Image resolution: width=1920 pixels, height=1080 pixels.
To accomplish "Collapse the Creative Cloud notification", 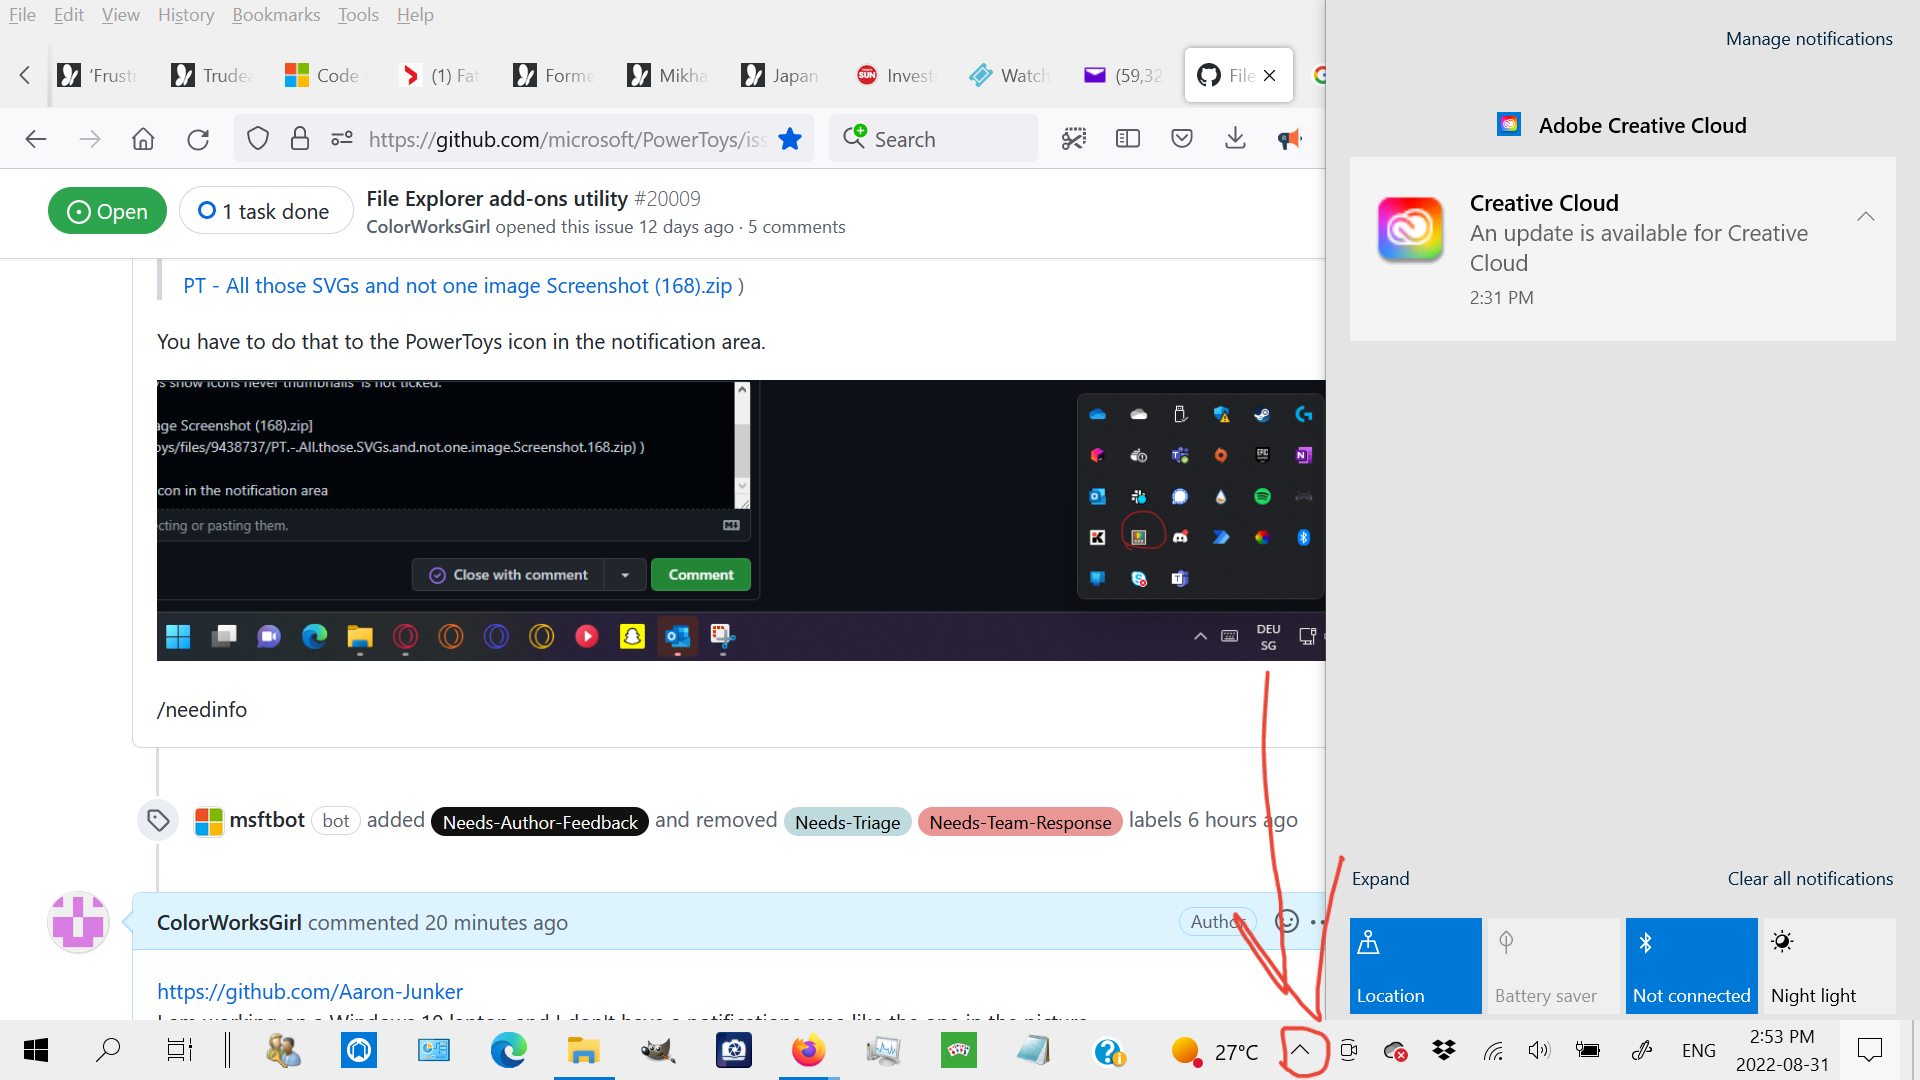I will (x=1866, y=216).
